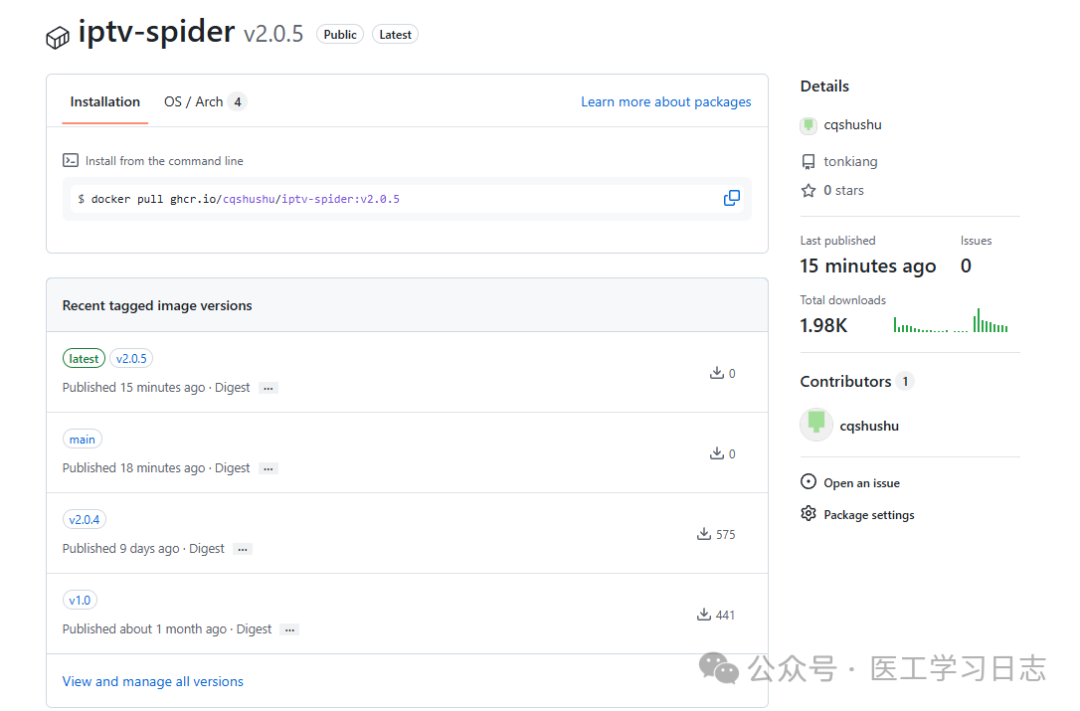Expand Digest ellipsis for v1.0 version

(x=289, y=630)
